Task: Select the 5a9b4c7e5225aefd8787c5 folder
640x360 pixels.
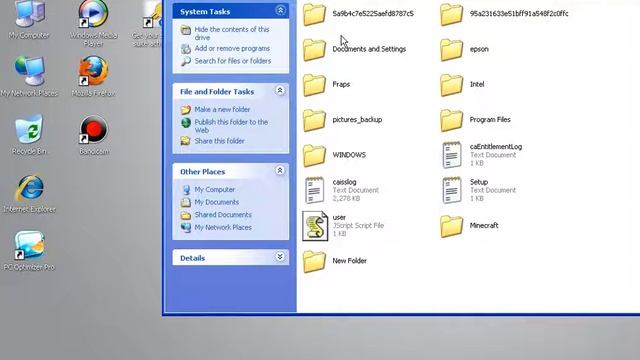Action: point(358,14)
